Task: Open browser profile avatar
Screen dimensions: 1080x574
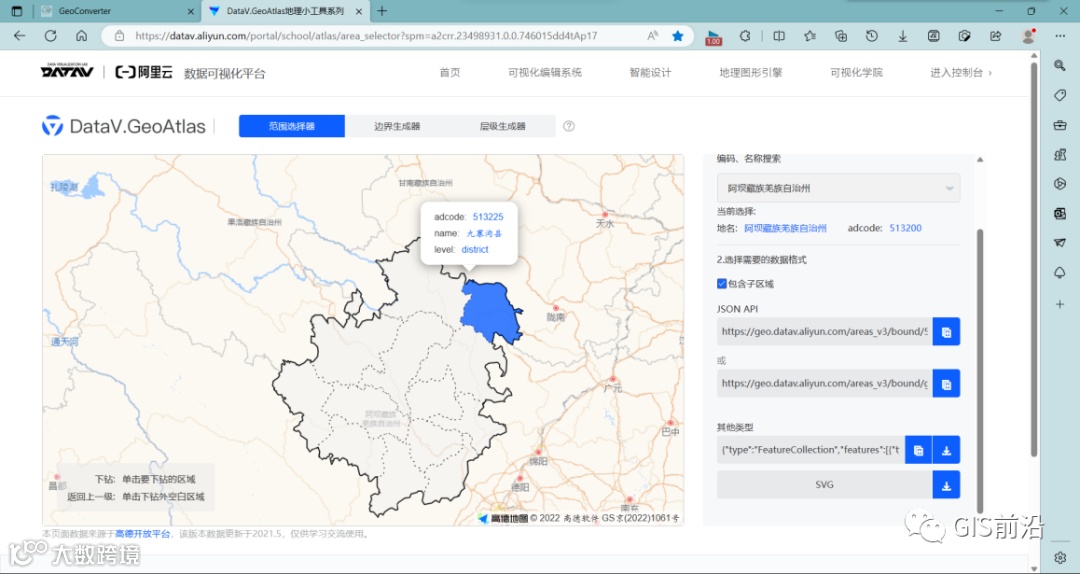Action: click(x=1028, y=36)
